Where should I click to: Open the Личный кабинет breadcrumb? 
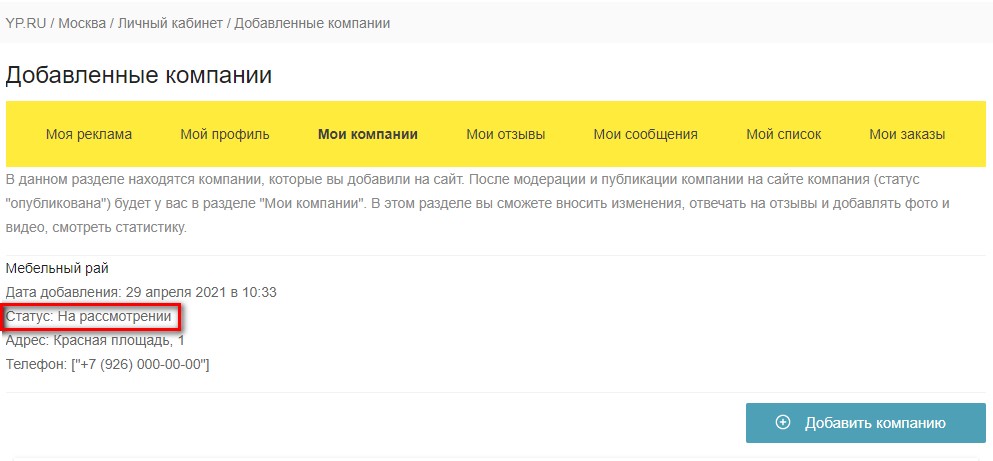pos(170,23)
